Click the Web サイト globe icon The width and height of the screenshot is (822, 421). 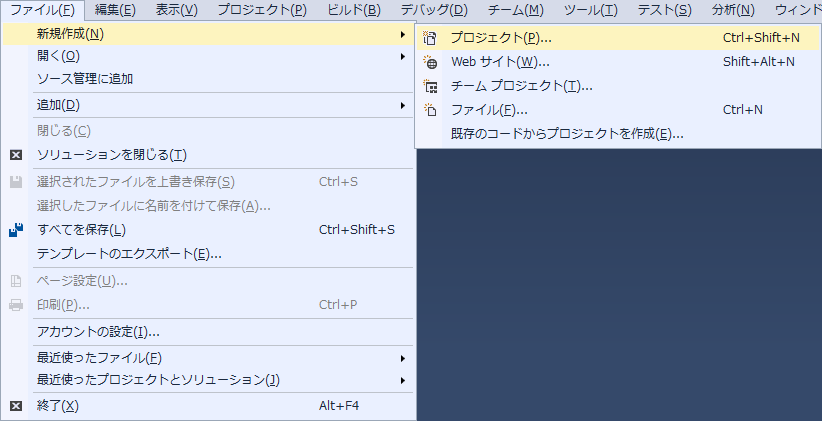431,62
